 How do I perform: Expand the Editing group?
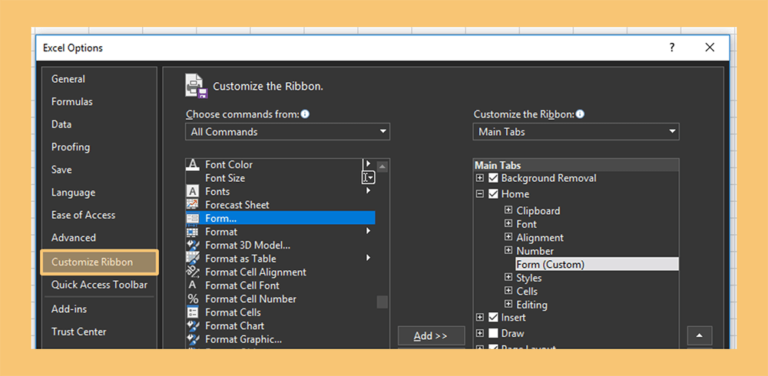tap(508, 305)
